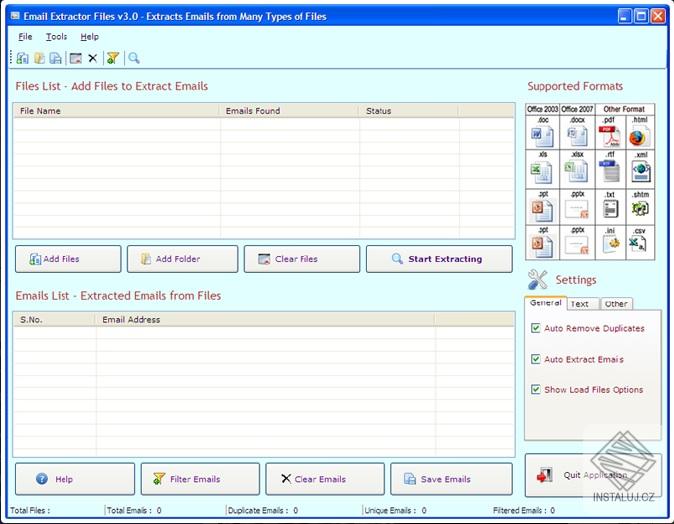Screen dimensions: 674x524
Task: Click the Start Extracting button
Action: [x=439, y=259]
